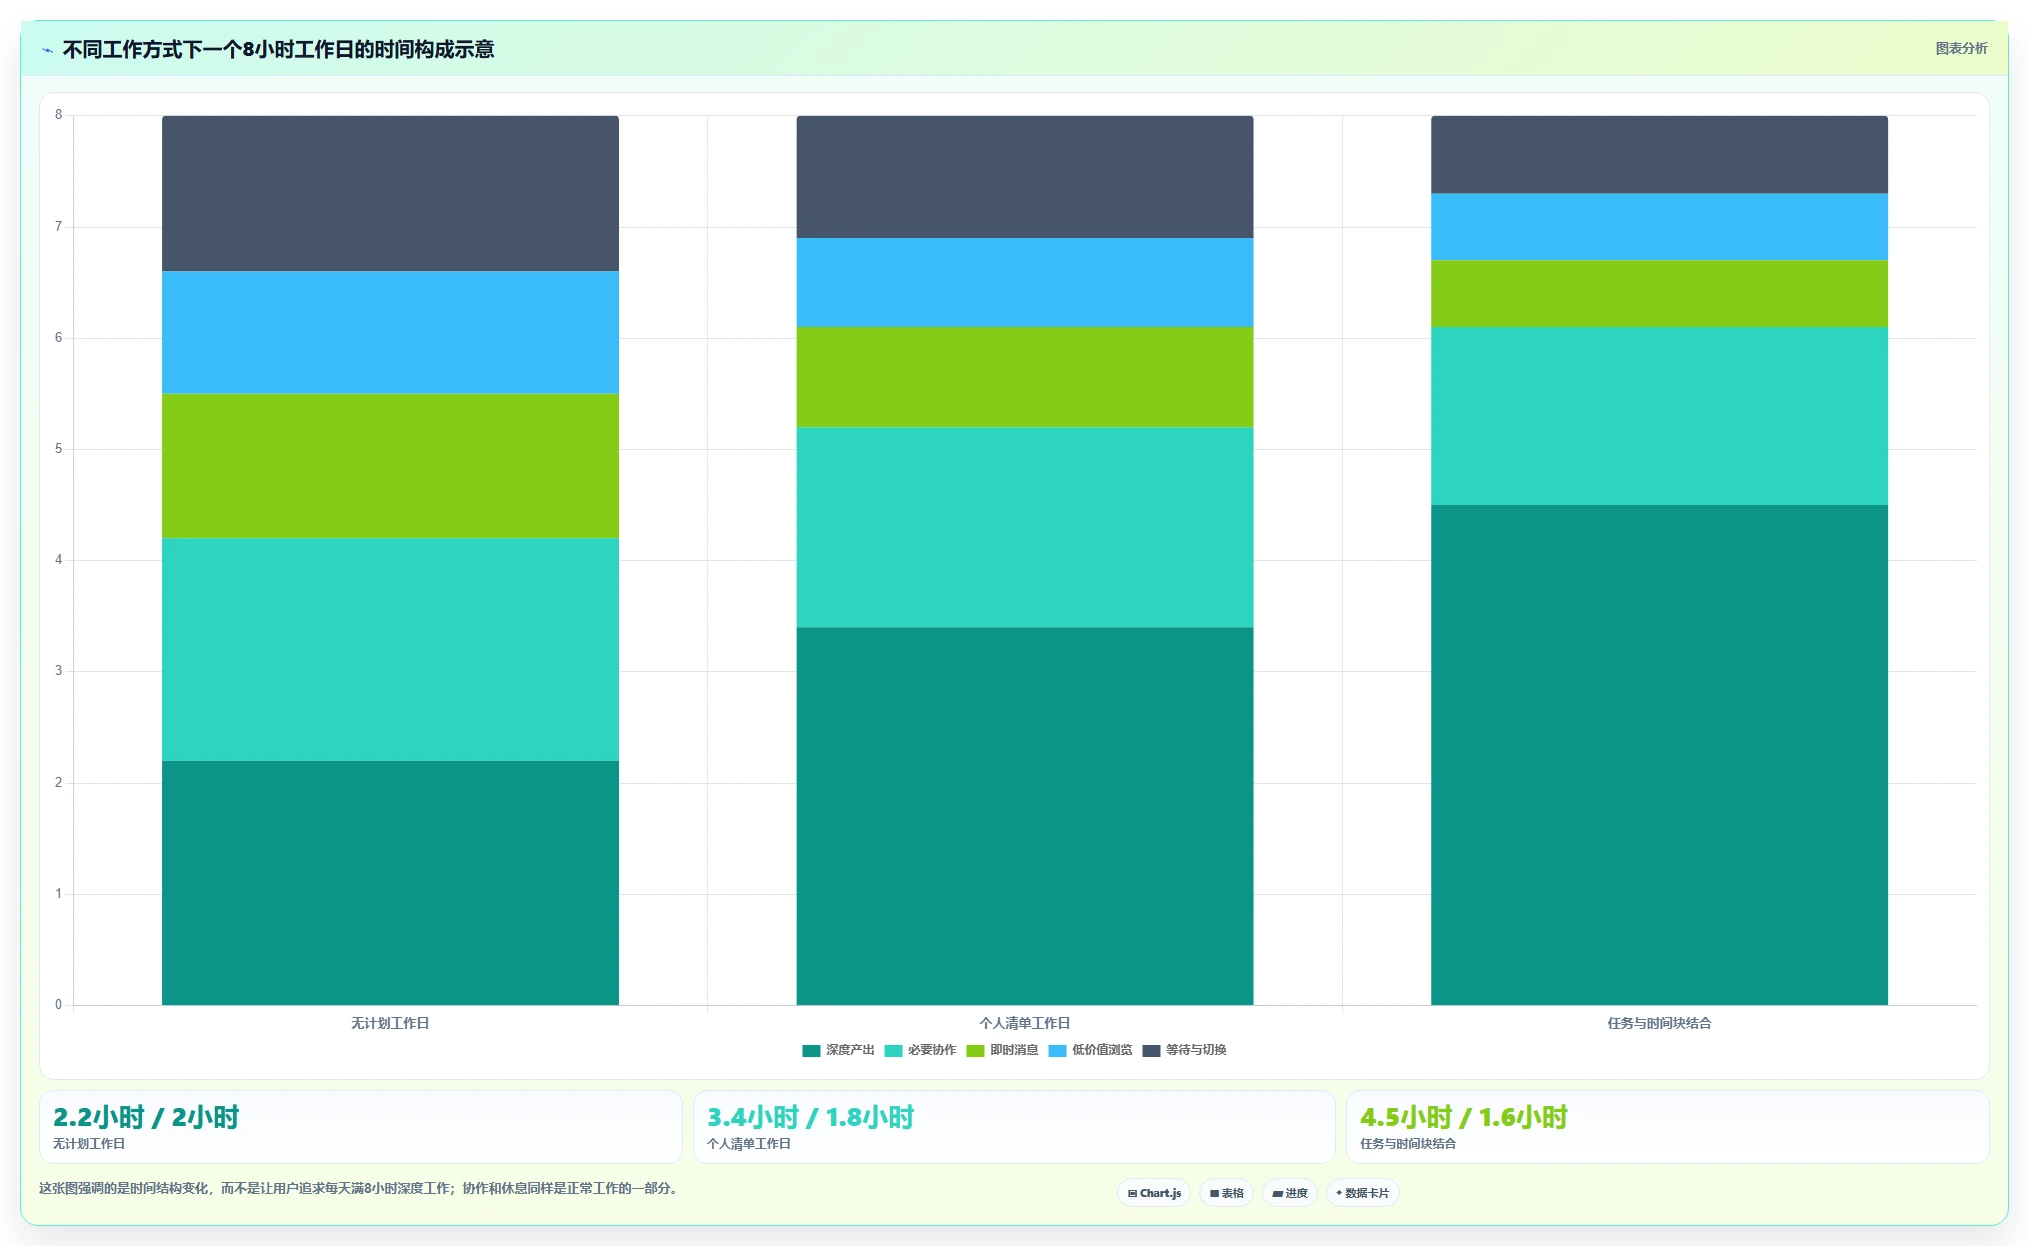Click the chart title 不同工作方式下一个8小时工作日的时间构成示意
The width and height of the screenshot is (2029, 1246).
point(278,49)
